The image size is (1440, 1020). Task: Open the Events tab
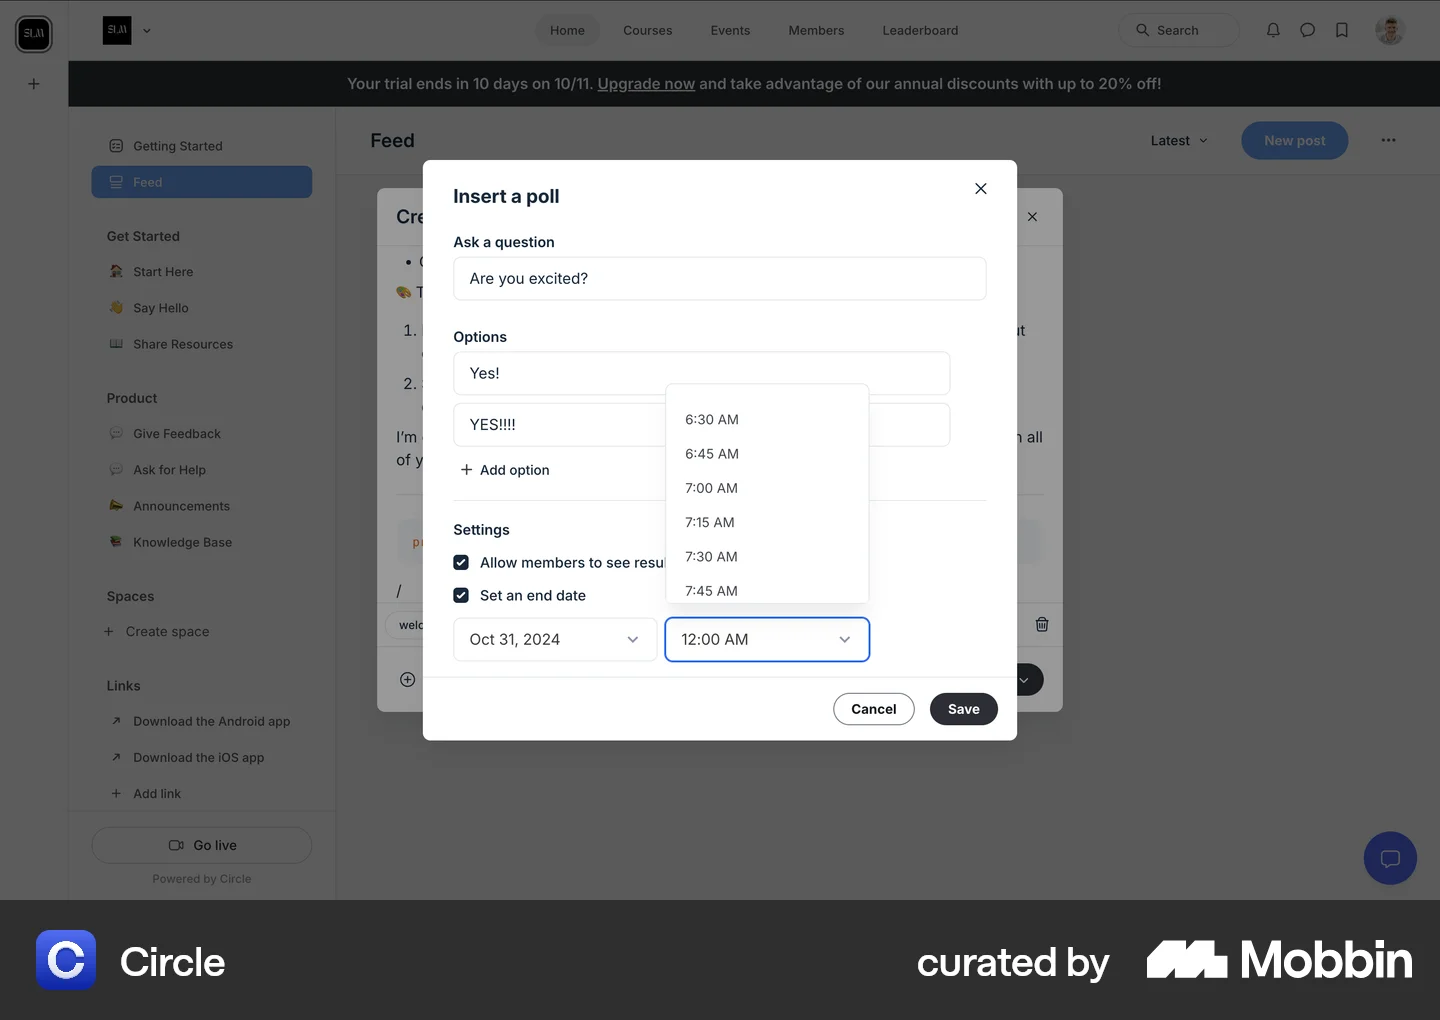[x=730, y=30]
